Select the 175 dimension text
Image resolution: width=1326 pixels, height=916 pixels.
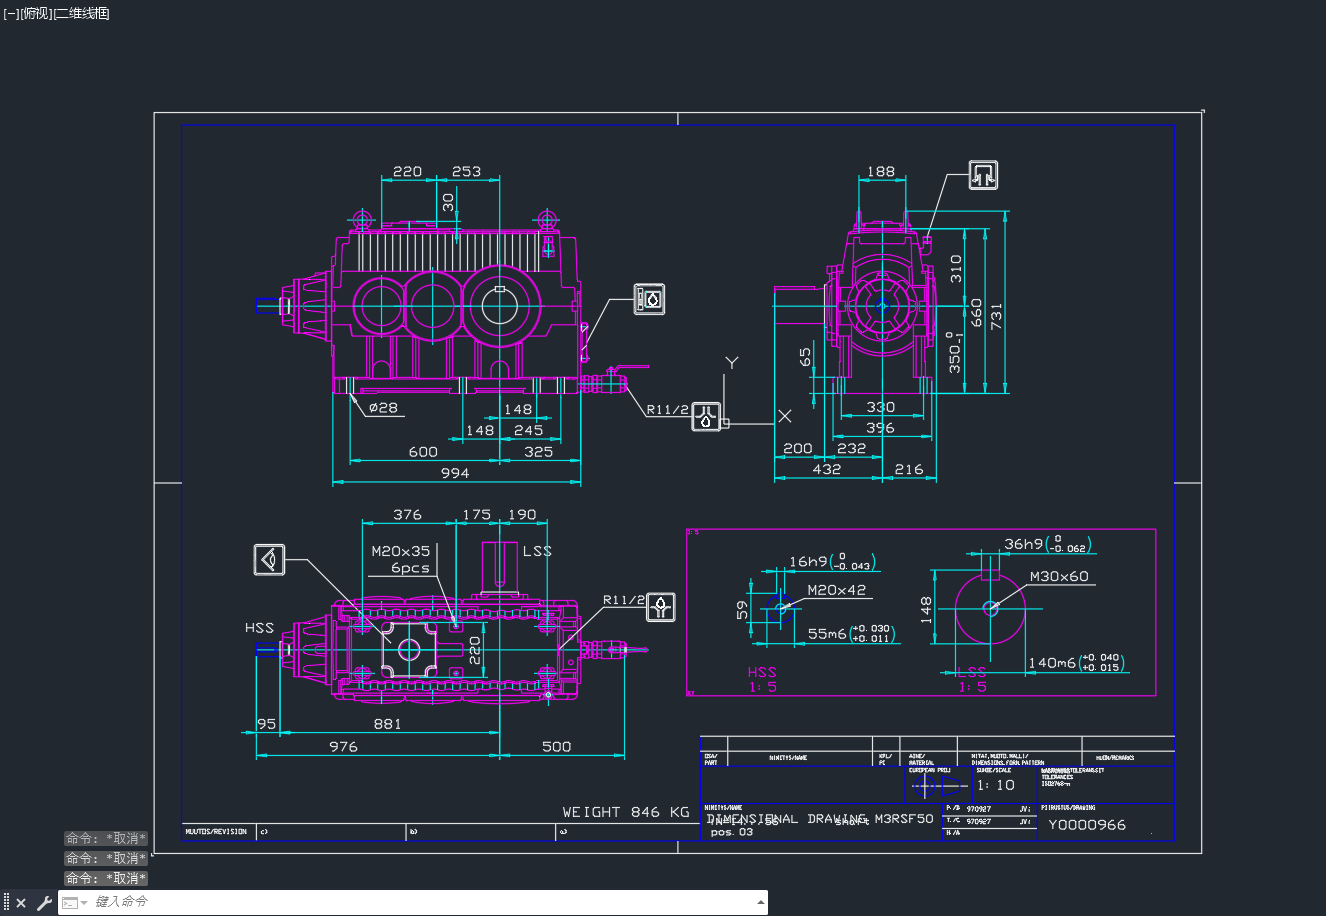[x=477, y=515]
